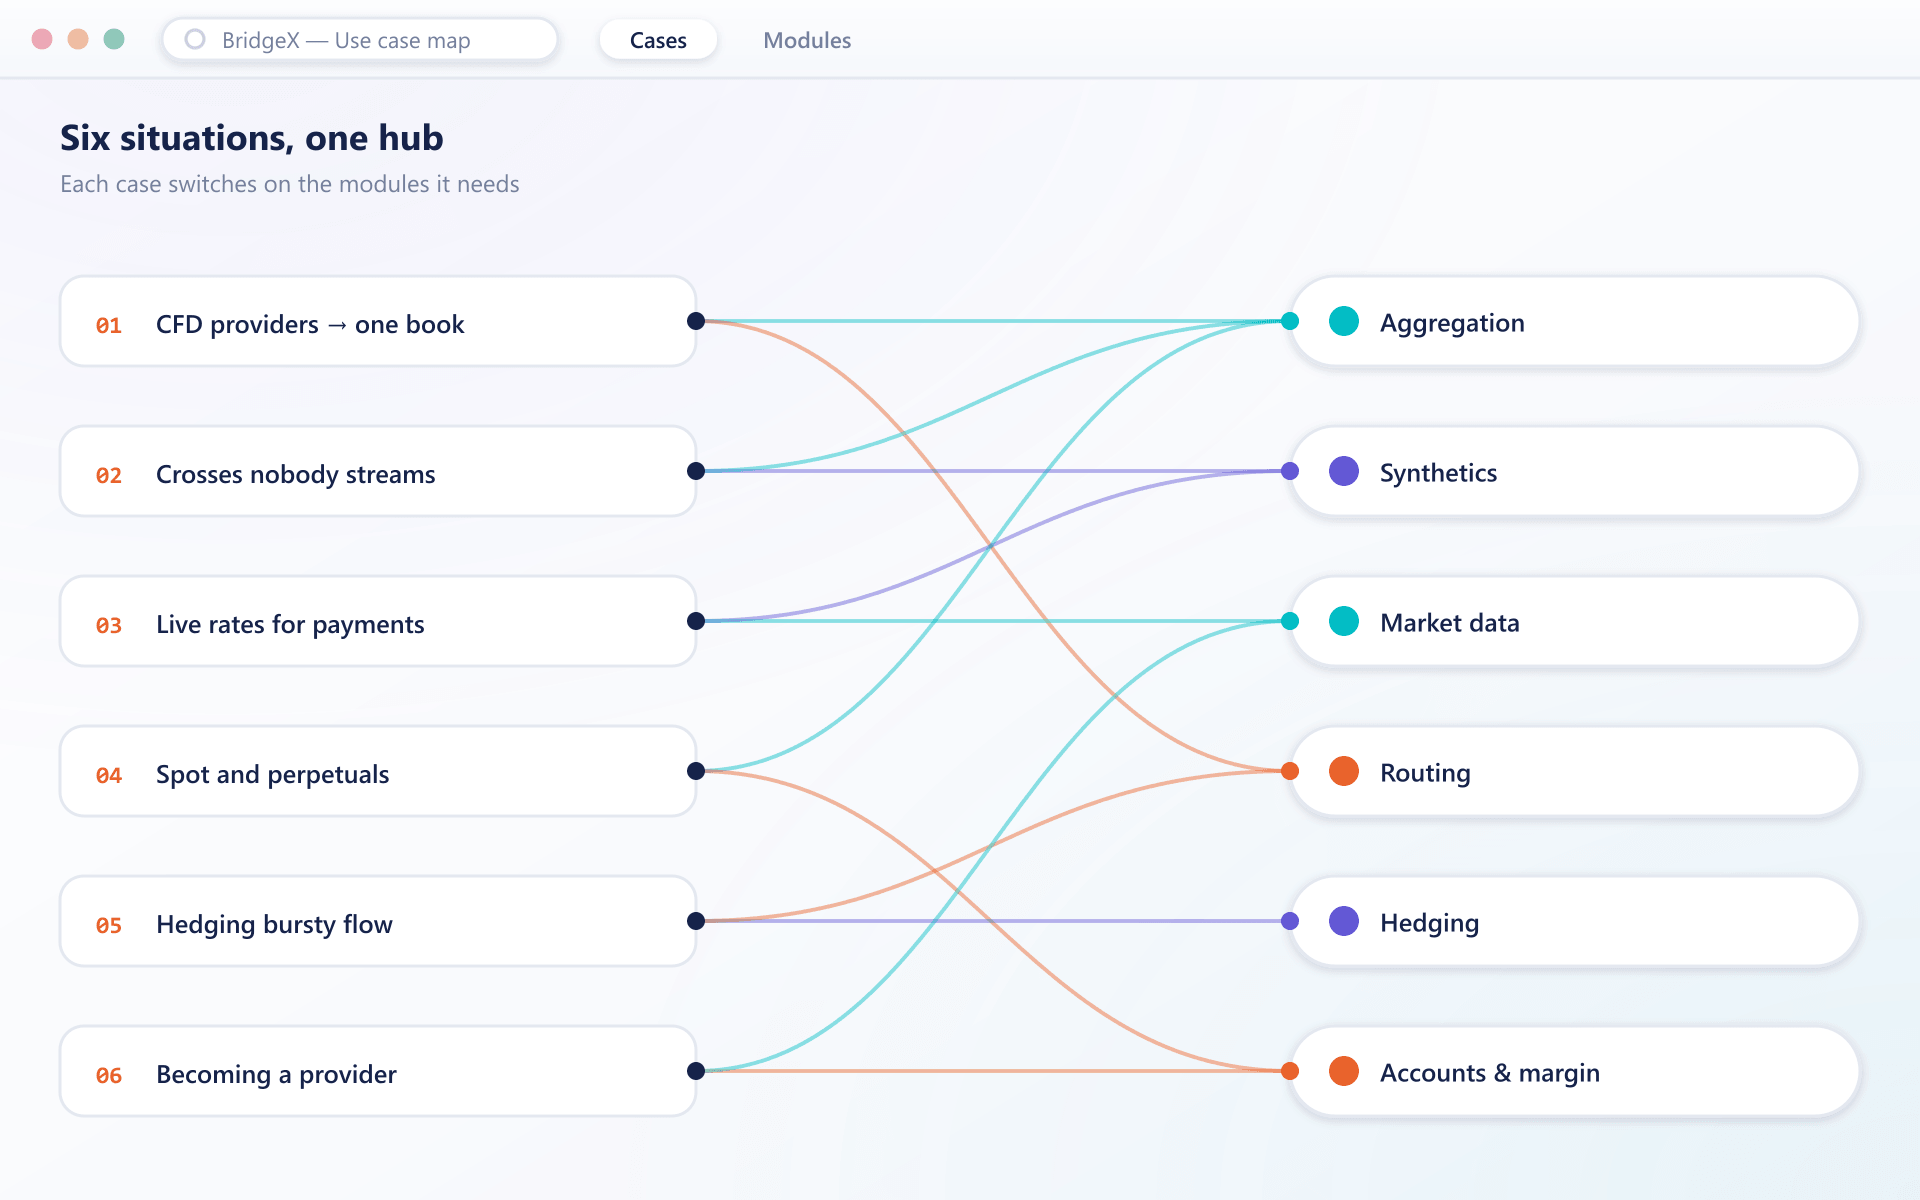Click the orange dot icon beside Routing
The image size is (1920, 1200).
click(1344, 771)
